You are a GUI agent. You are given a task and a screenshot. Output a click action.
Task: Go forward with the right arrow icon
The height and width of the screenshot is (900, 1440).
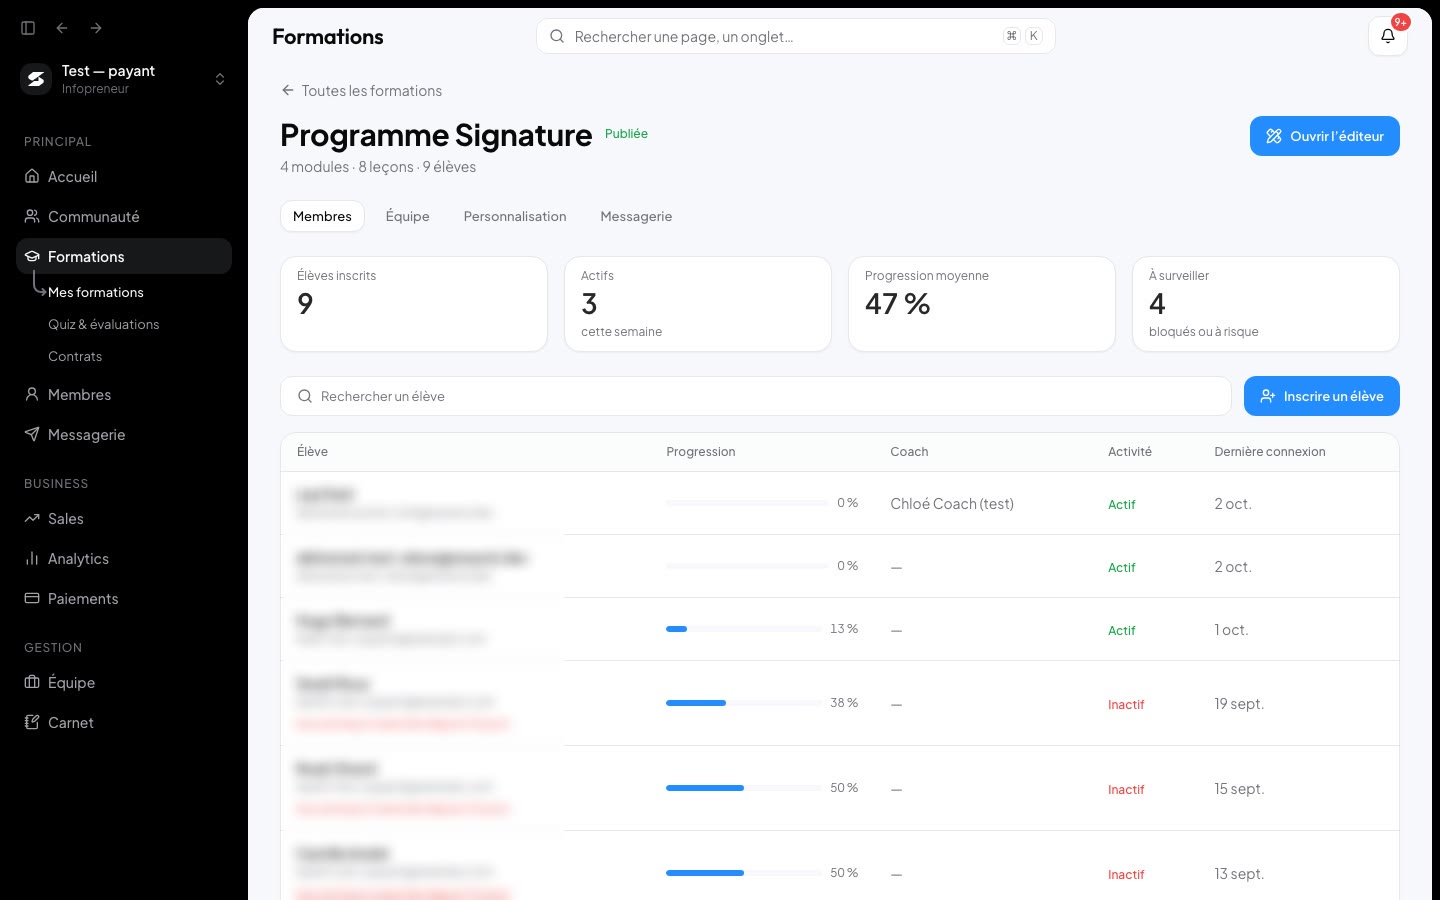pos(96,28)
